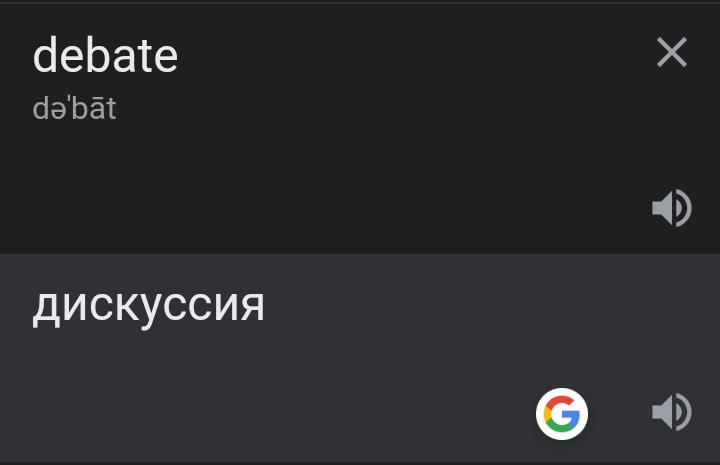720x465 pixels.
Task: Click the colorful G logo button
Action: coord(562,414)
